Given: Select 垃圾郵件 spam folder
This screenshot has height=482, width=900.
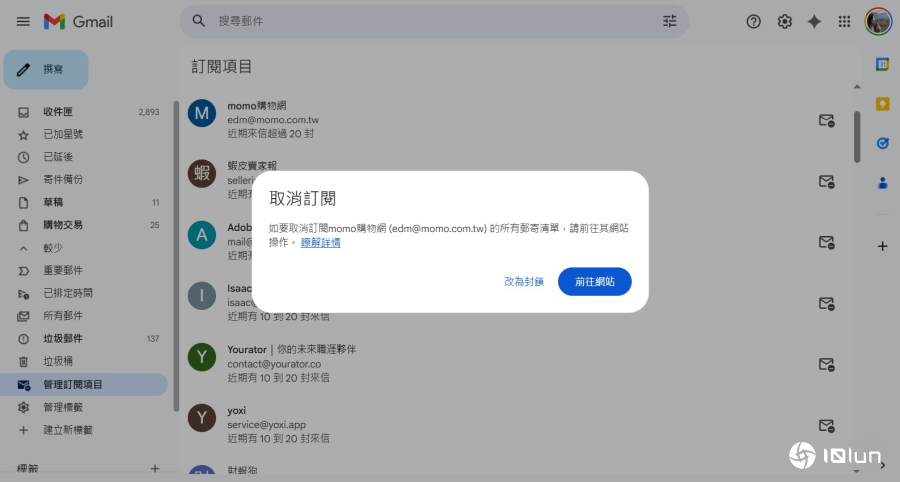Looking at the screenshot, I should tap(62, 339).
